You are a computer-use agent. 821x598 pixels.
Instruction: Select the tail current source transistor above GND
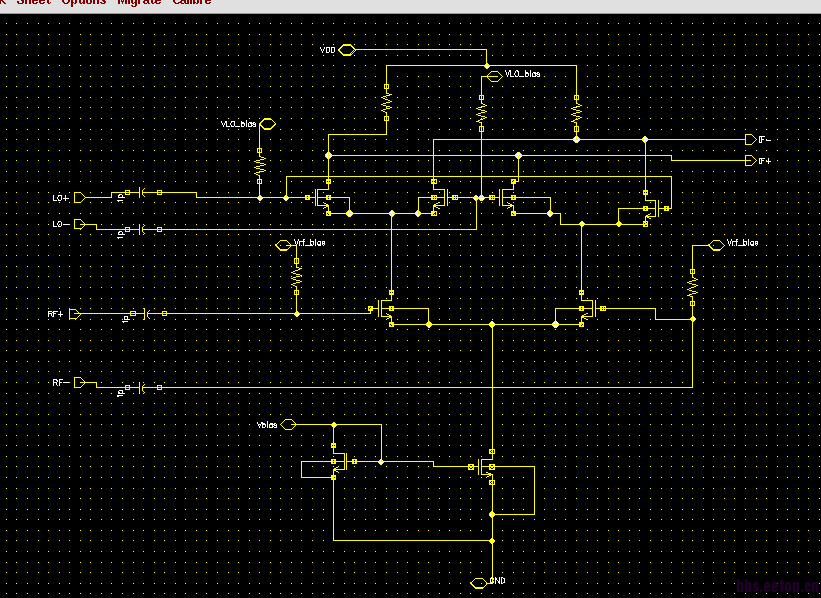tap(485, 467)
